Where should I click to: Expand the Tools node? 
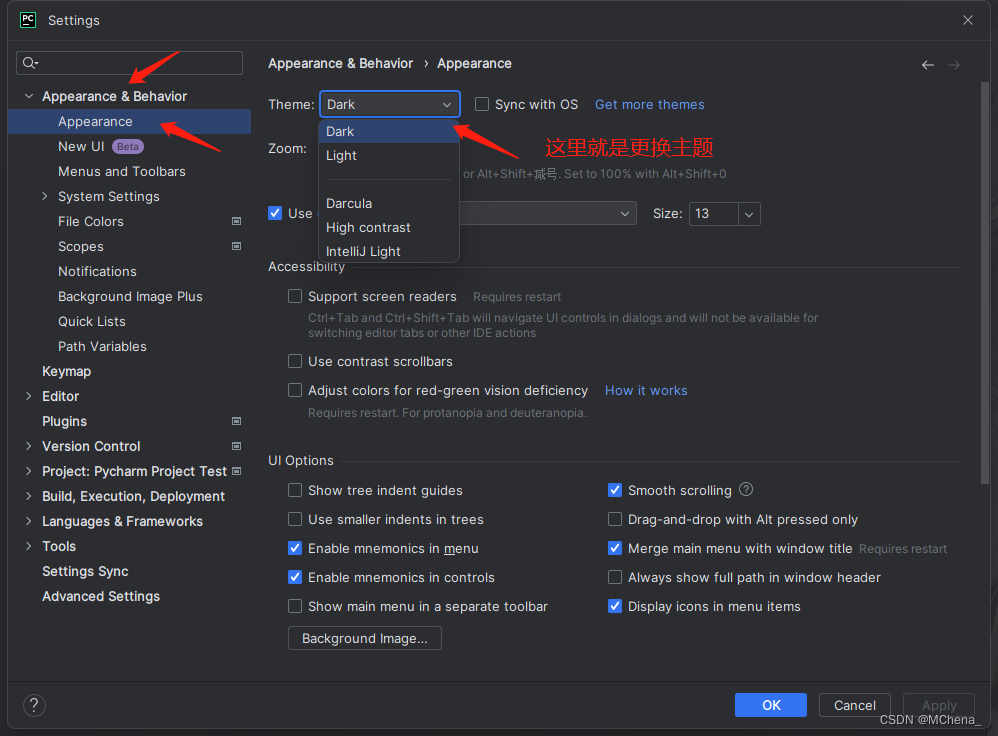click(x=29, y=546)
